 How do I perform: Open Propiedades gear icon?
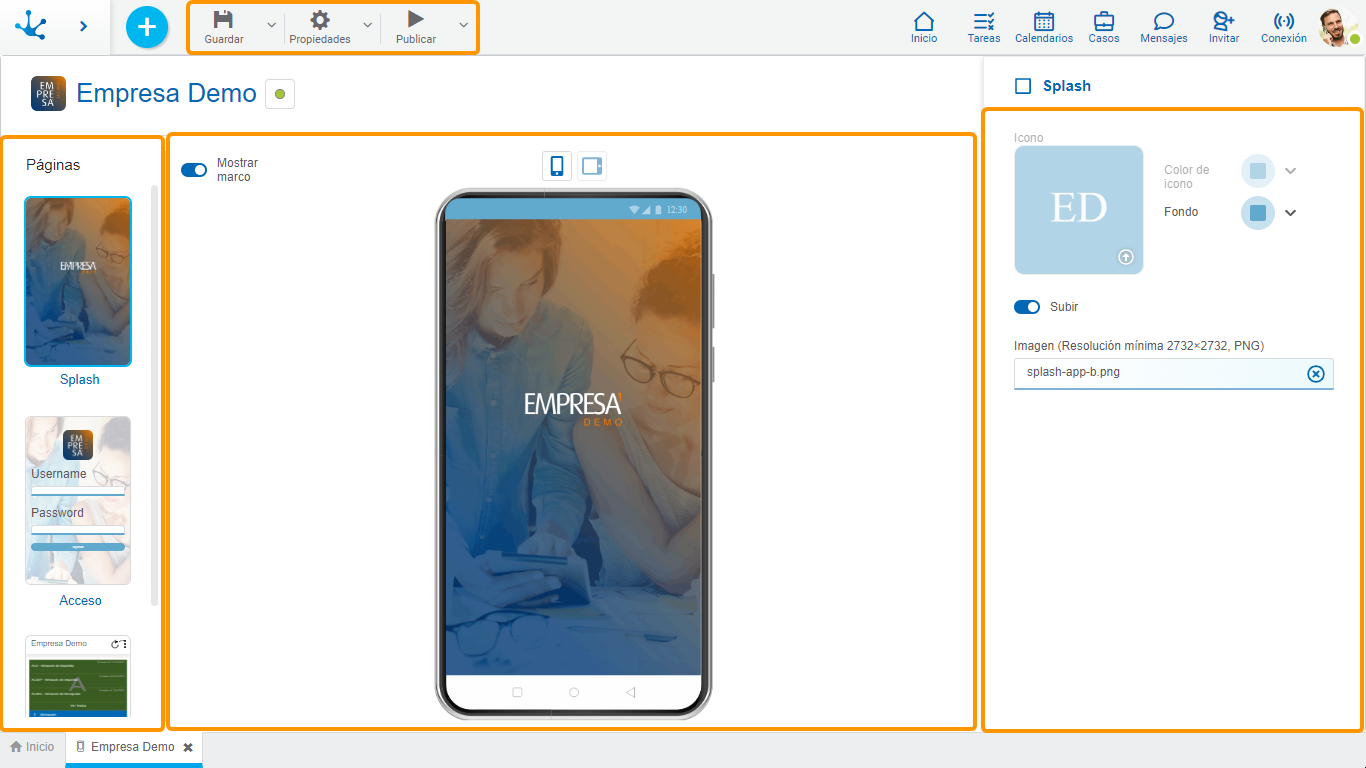click(319, 20)
